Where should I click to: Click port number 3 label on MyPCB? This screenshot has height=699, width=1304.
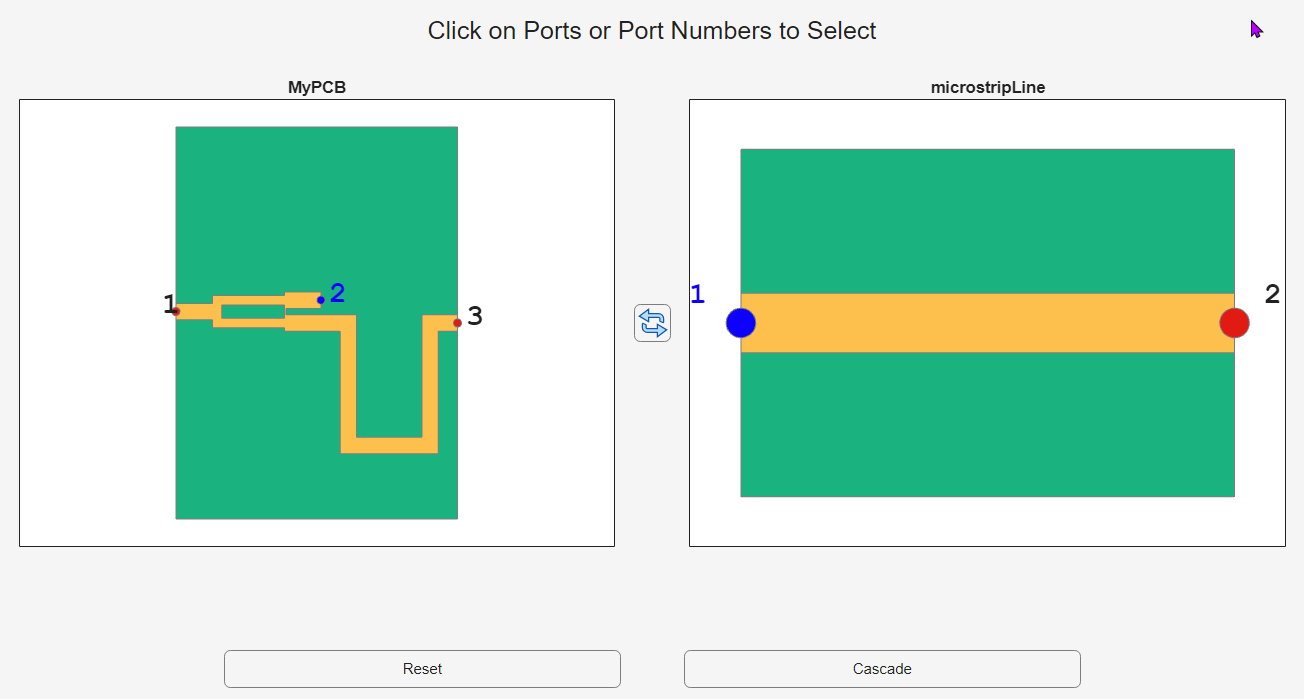click(475, 316)
